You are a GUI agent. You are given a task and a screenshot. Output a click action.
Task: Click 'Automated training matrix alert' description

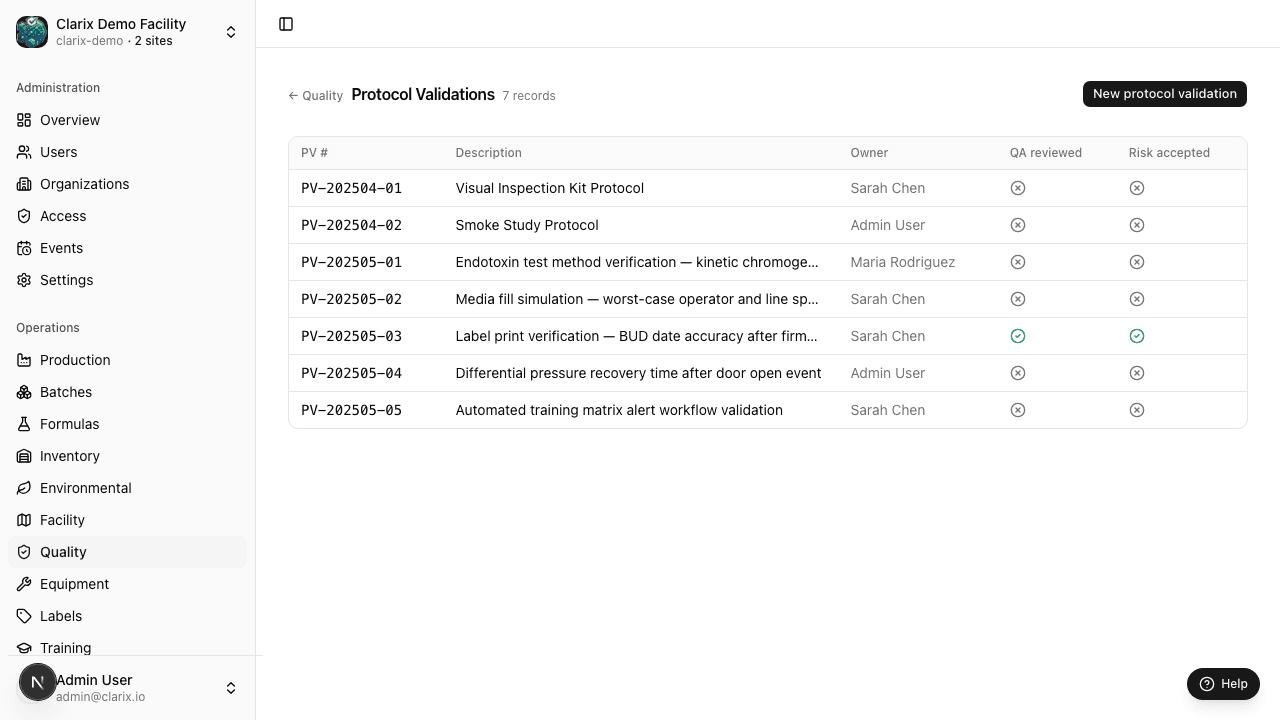point(619,410)
